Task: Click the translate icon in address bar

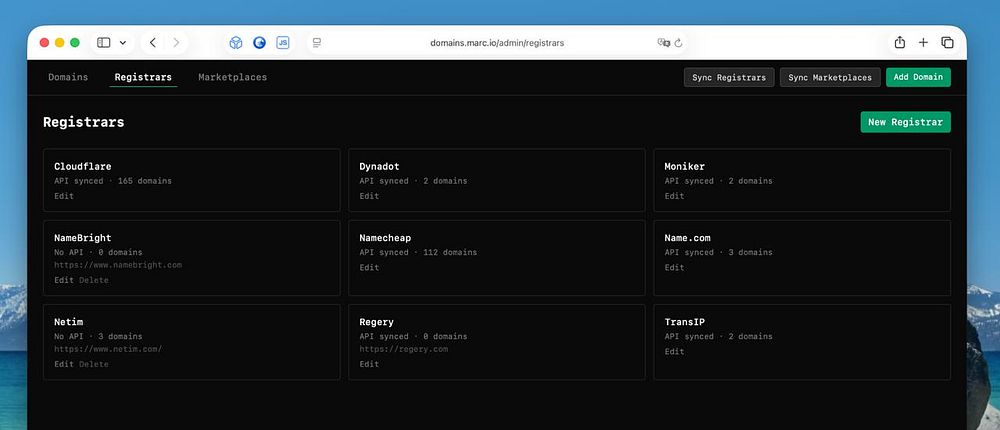Action: (x=664, y=43)
